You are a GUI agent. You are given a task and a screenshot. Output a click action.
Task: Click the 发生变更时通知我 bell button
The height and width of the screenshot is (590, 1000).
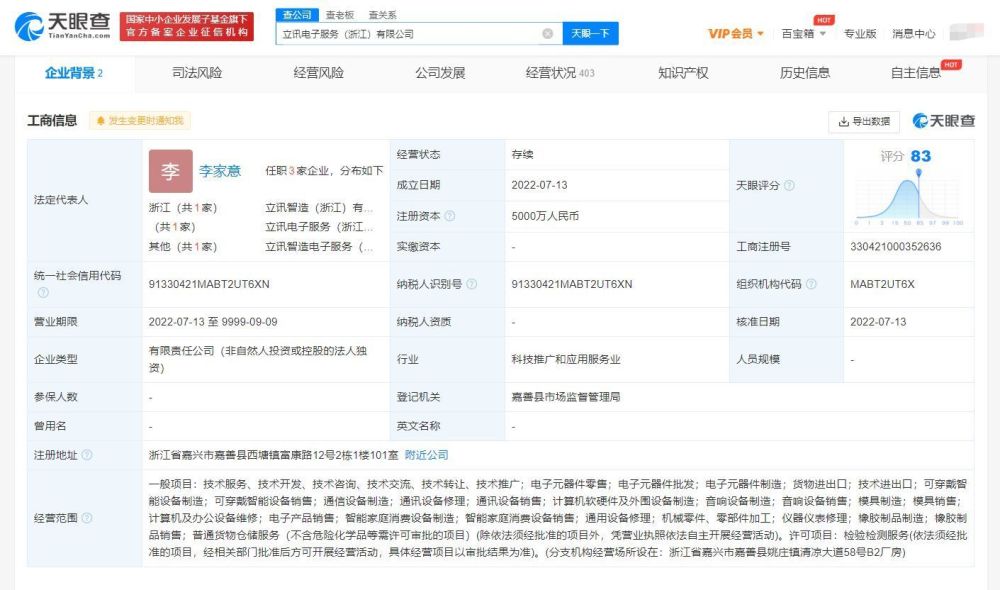coord(140,121)
